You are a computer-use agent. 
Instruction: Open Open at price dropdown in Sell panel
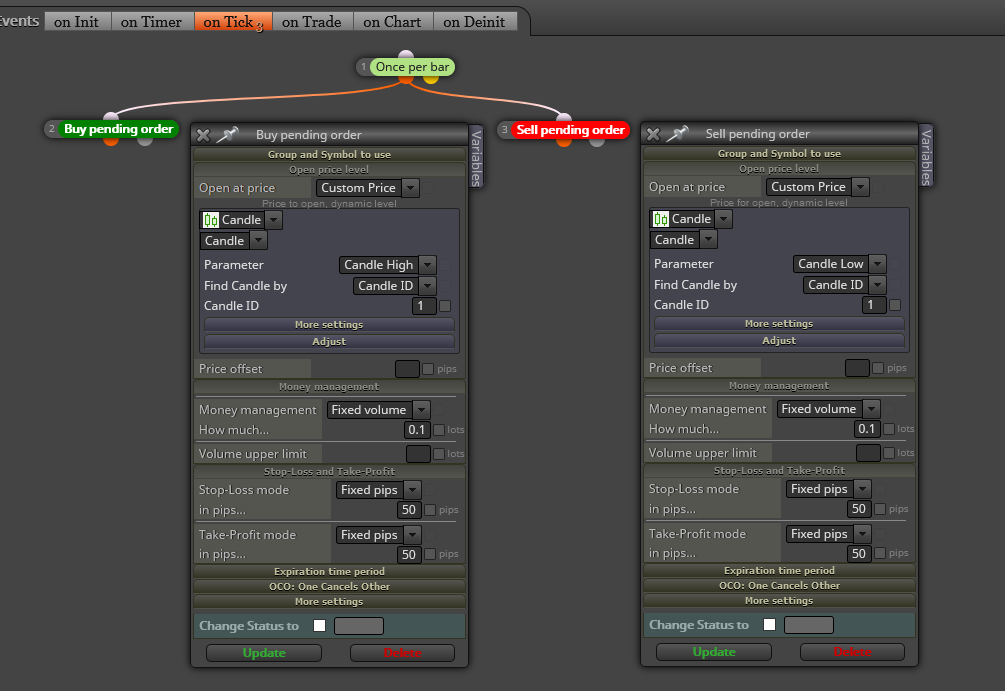click(x=817, y=187)
